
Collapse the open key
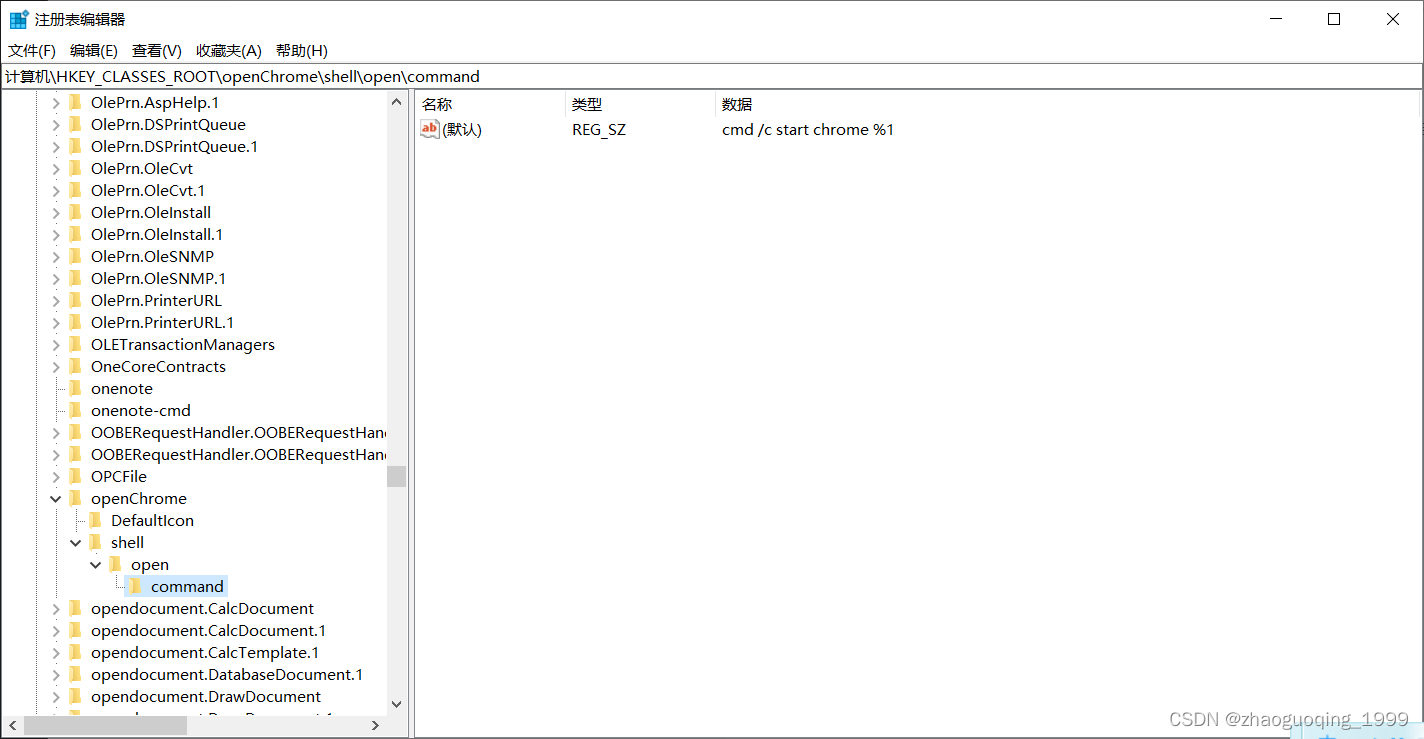point(96,564)
